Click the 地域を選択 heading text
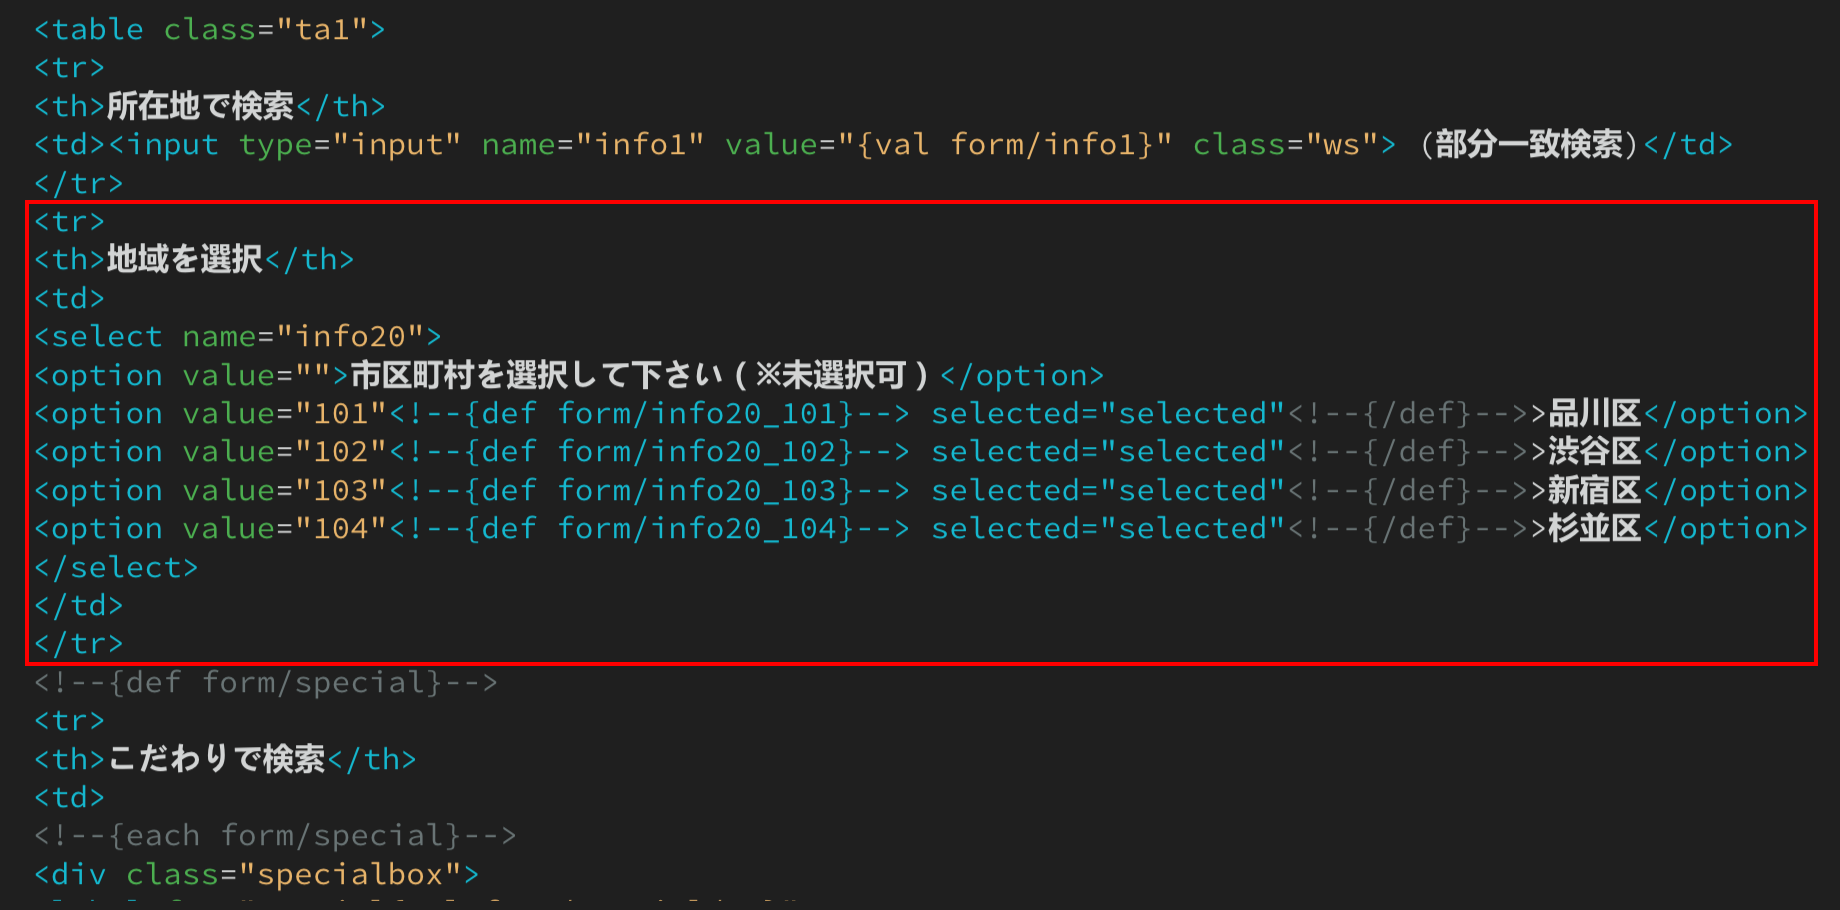 click(x=184, y=260)
